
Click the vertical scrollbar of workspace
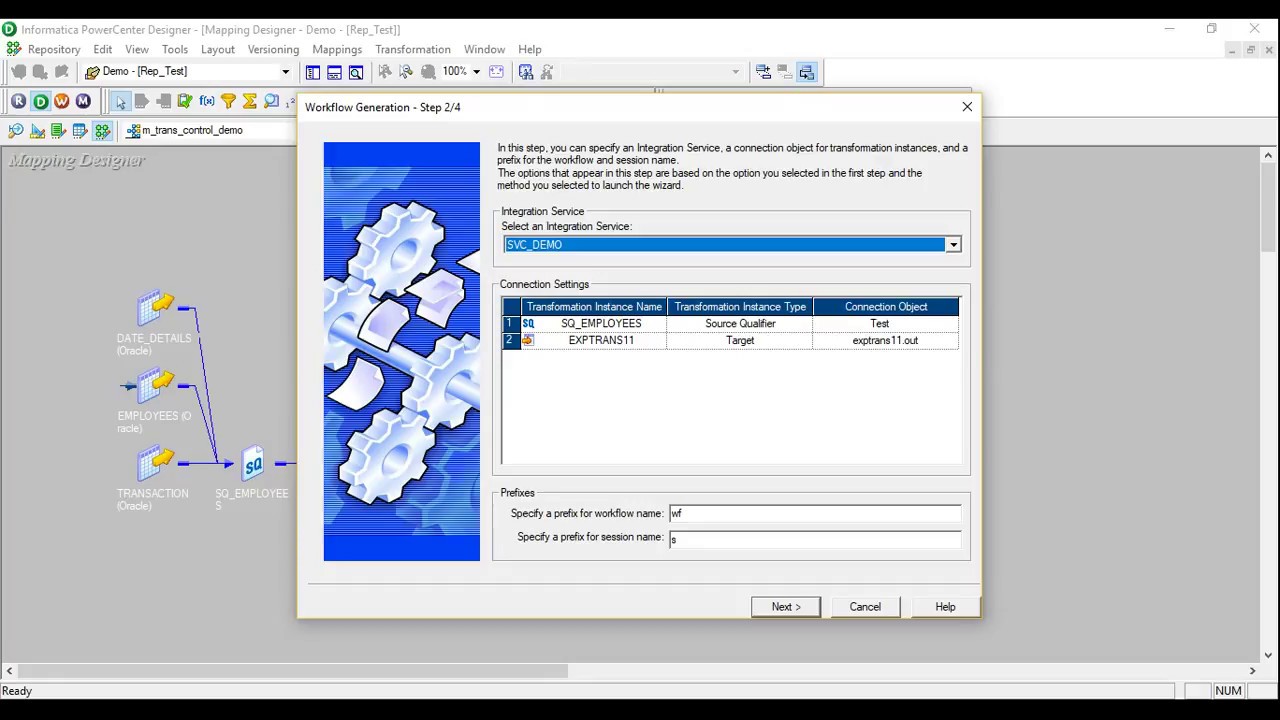coord(1268,210)
